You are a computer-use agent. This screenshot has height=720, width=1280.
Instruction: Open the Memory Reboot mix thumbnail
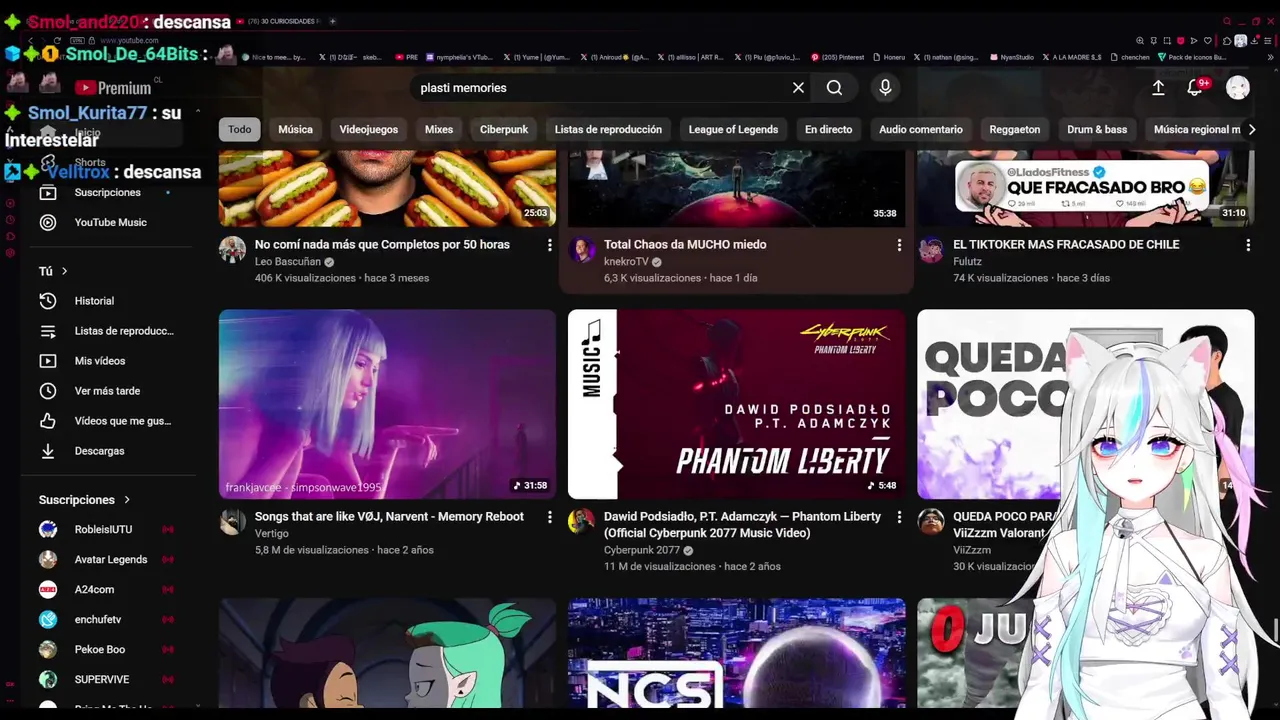tap(387, 404)
